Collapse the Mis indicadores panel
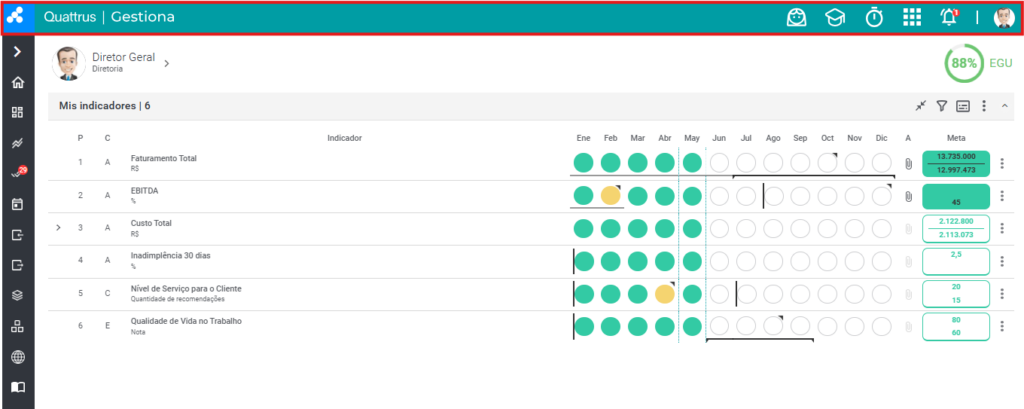The height and width of the screenshot is (409, 1024). point(1004,106)
